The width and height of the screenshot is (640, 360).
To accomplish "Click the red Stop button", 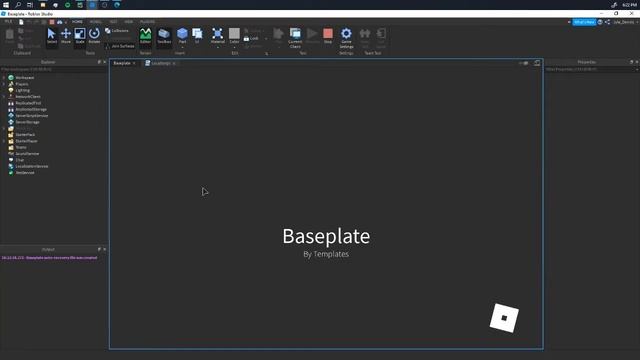I will tap(328, 36).
